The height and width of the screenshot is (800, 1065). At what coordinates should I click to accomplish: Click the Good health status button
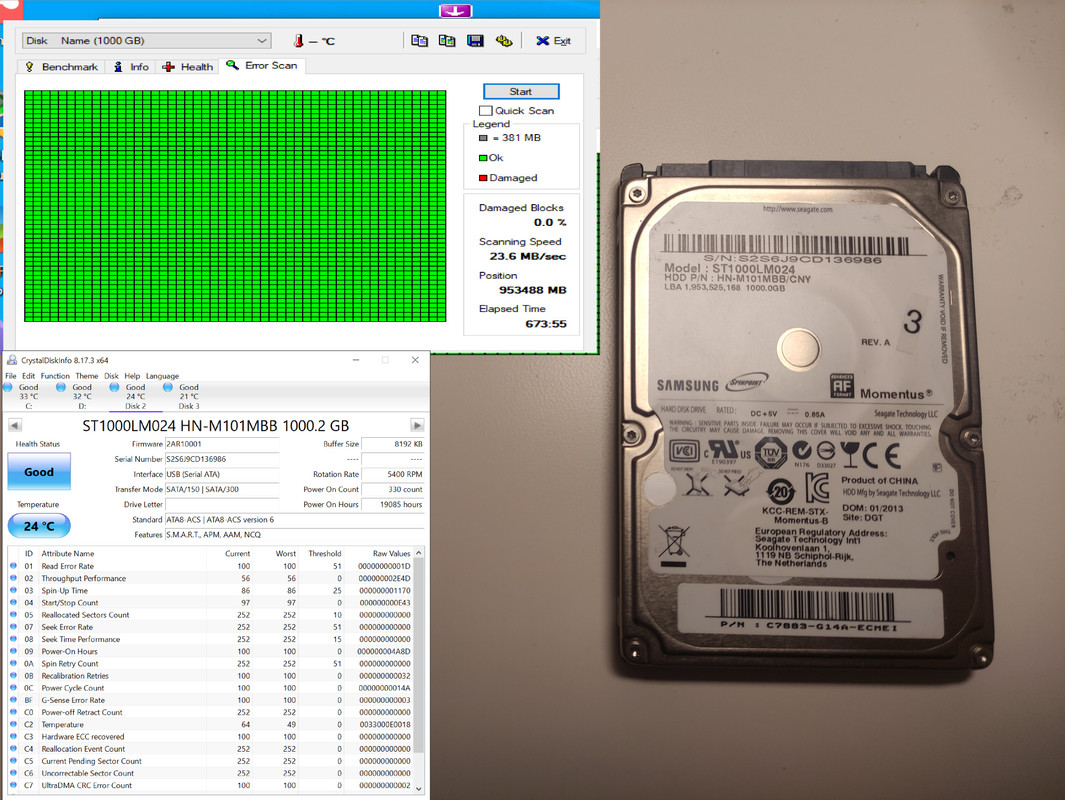(x=39, y=472)
